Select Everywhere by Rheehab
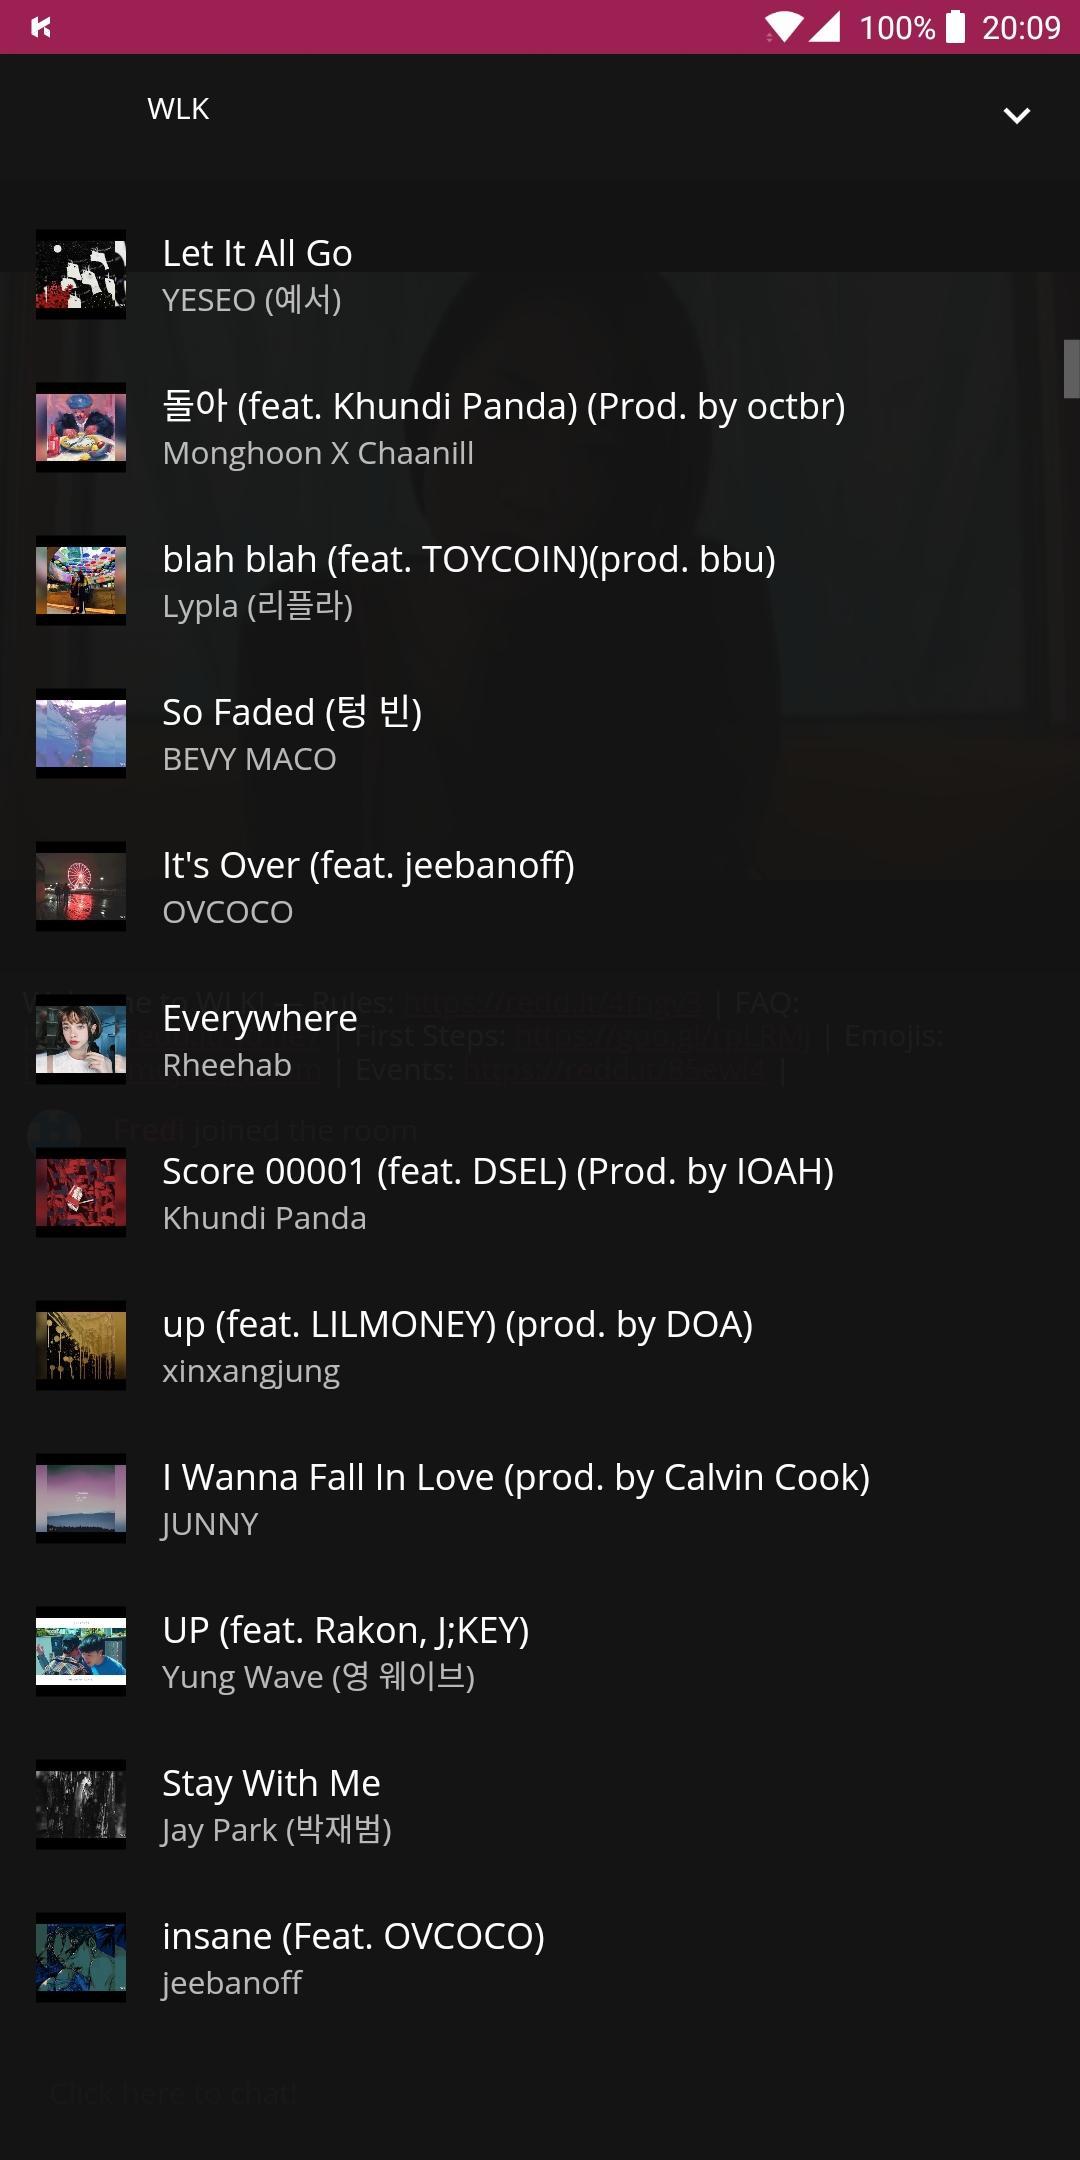Viewport: 1080px width, 2160px height. pyautogui.click(x=540, y=1039)
